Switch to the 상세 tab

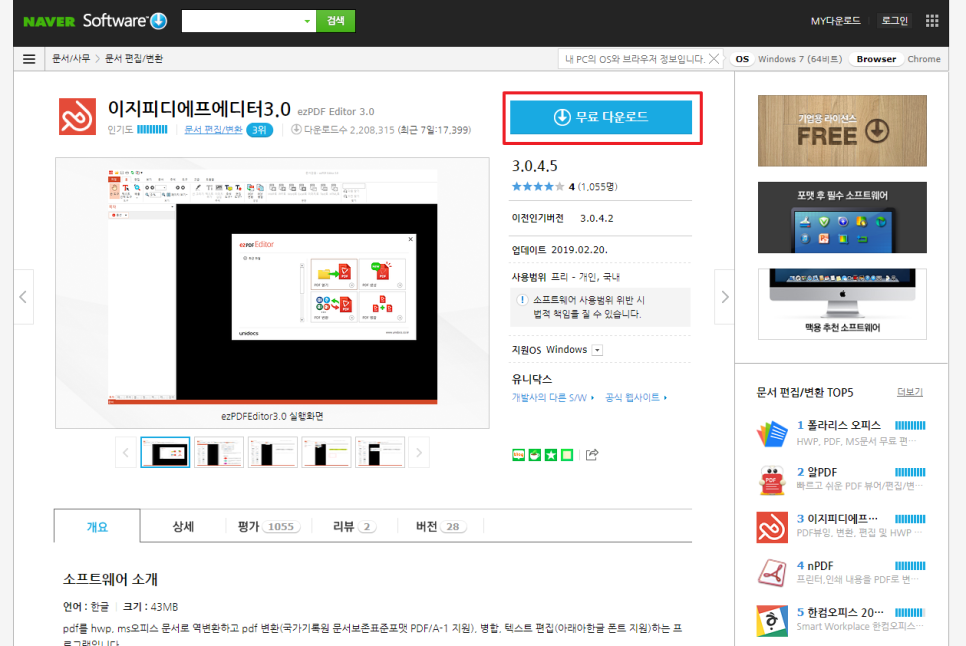tap(183, 527)
